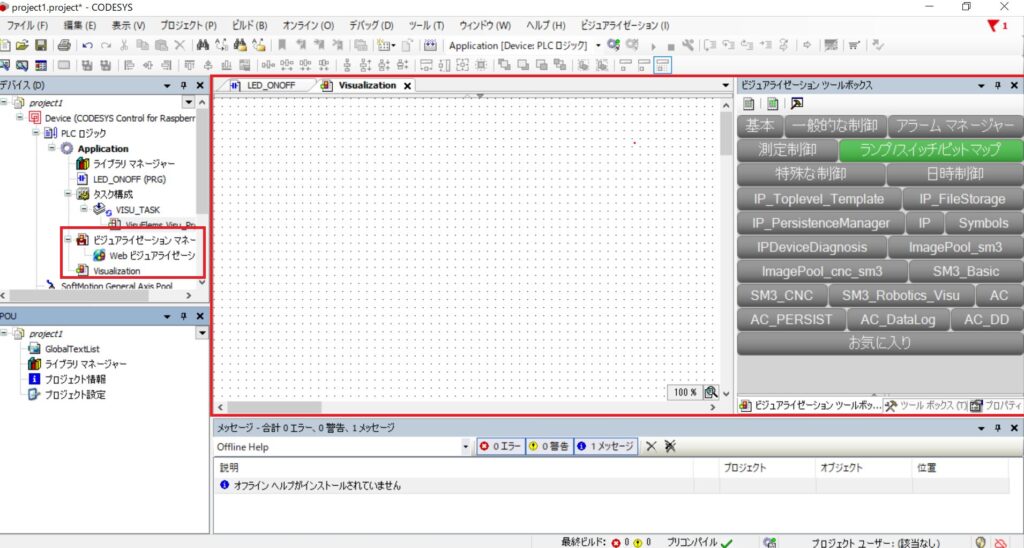Select the 測定制御 toolbox category button
The height and width of the screenshot is (548, 1024).
[x=787, y=149]
